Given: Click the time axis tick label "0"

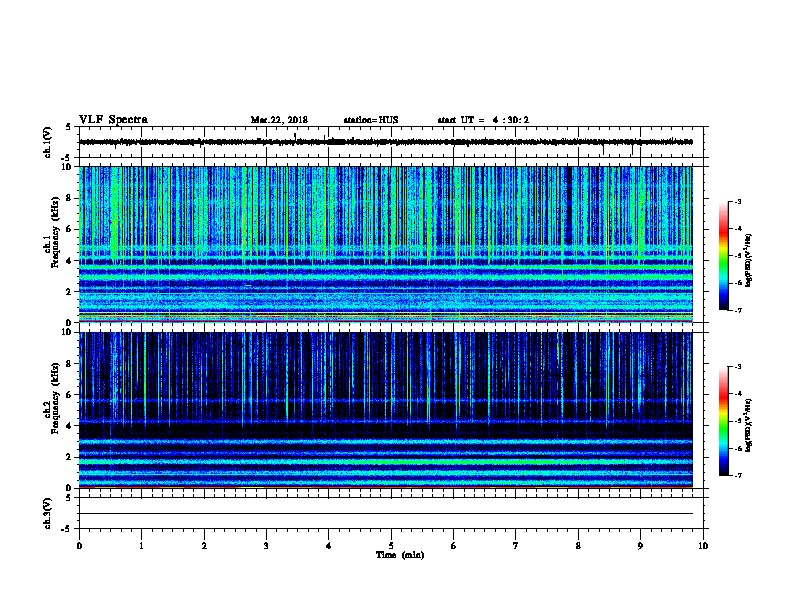Looking at the screenshot, I should [79, 546].
